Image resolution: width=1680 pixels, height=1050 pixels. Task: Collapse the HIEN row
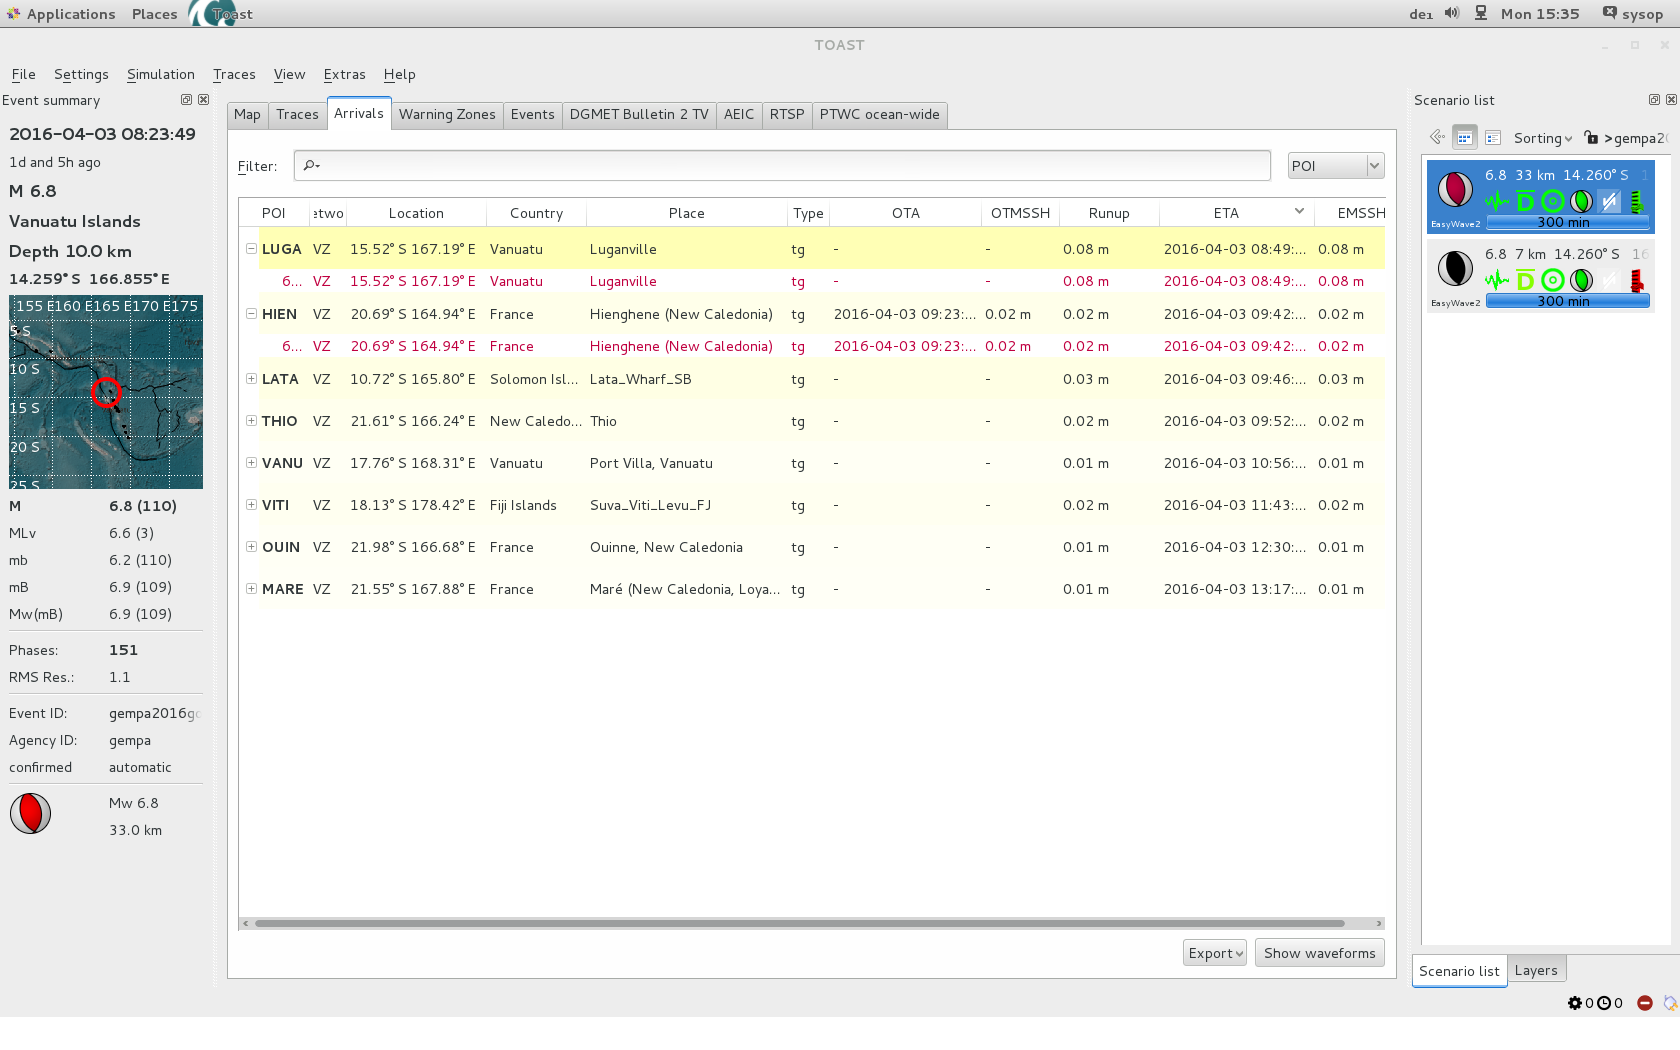[251, 314]
